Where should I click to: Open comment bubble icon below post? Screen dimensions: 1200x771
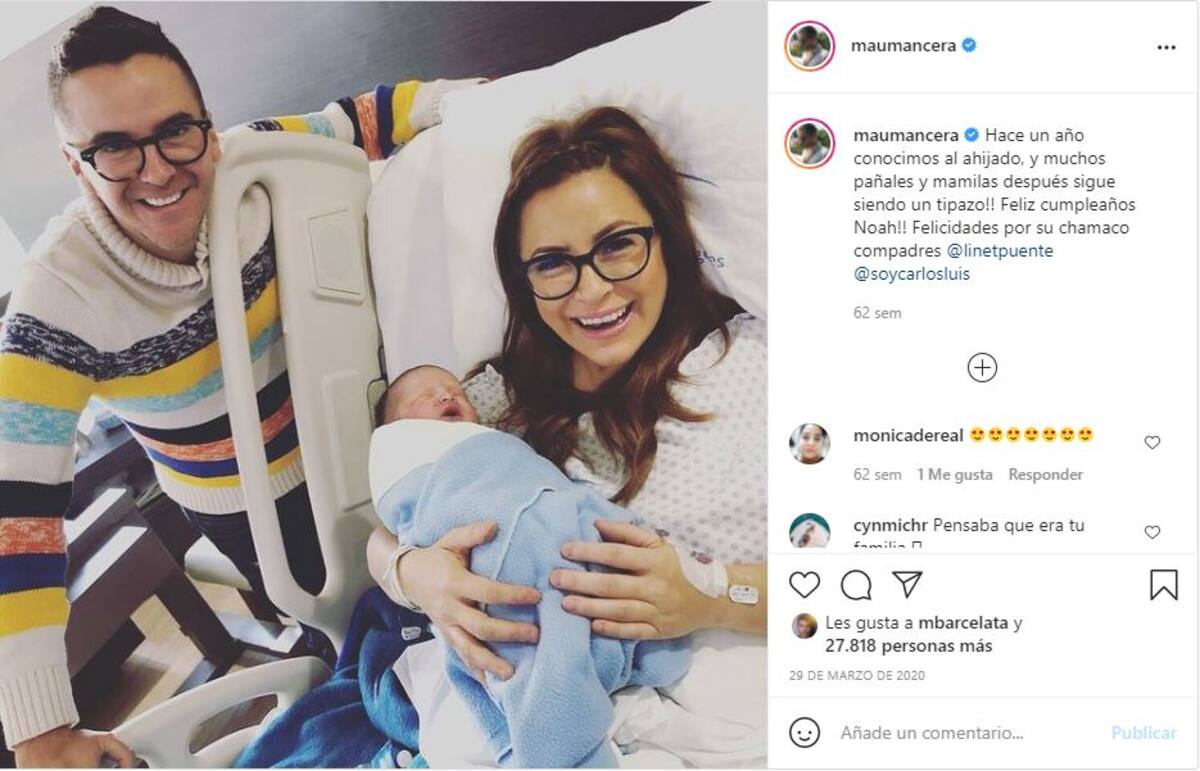[x=856, y=585]
